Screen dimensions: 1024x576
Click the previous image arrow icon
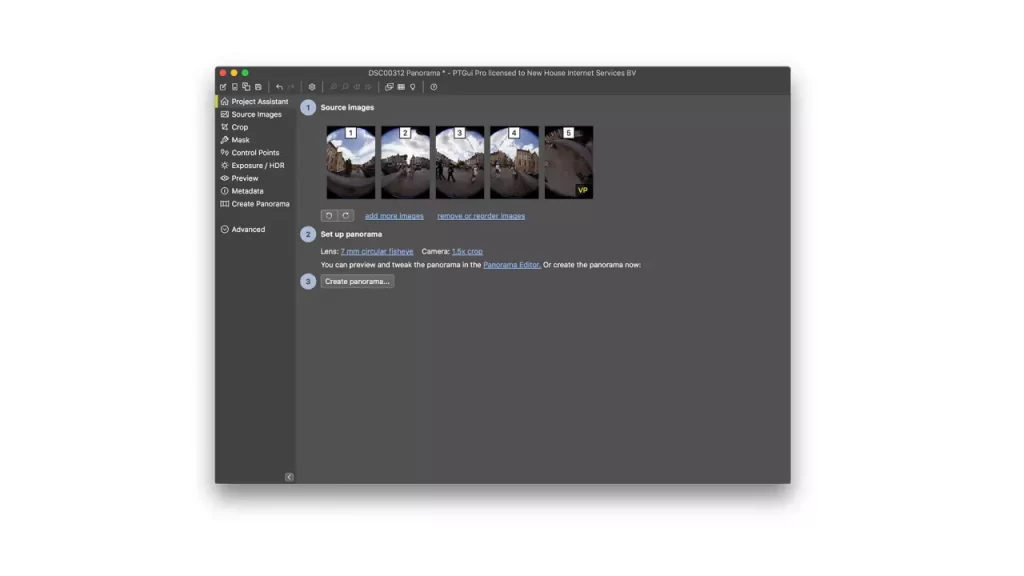pyautogui.click(x=357, y=87)
